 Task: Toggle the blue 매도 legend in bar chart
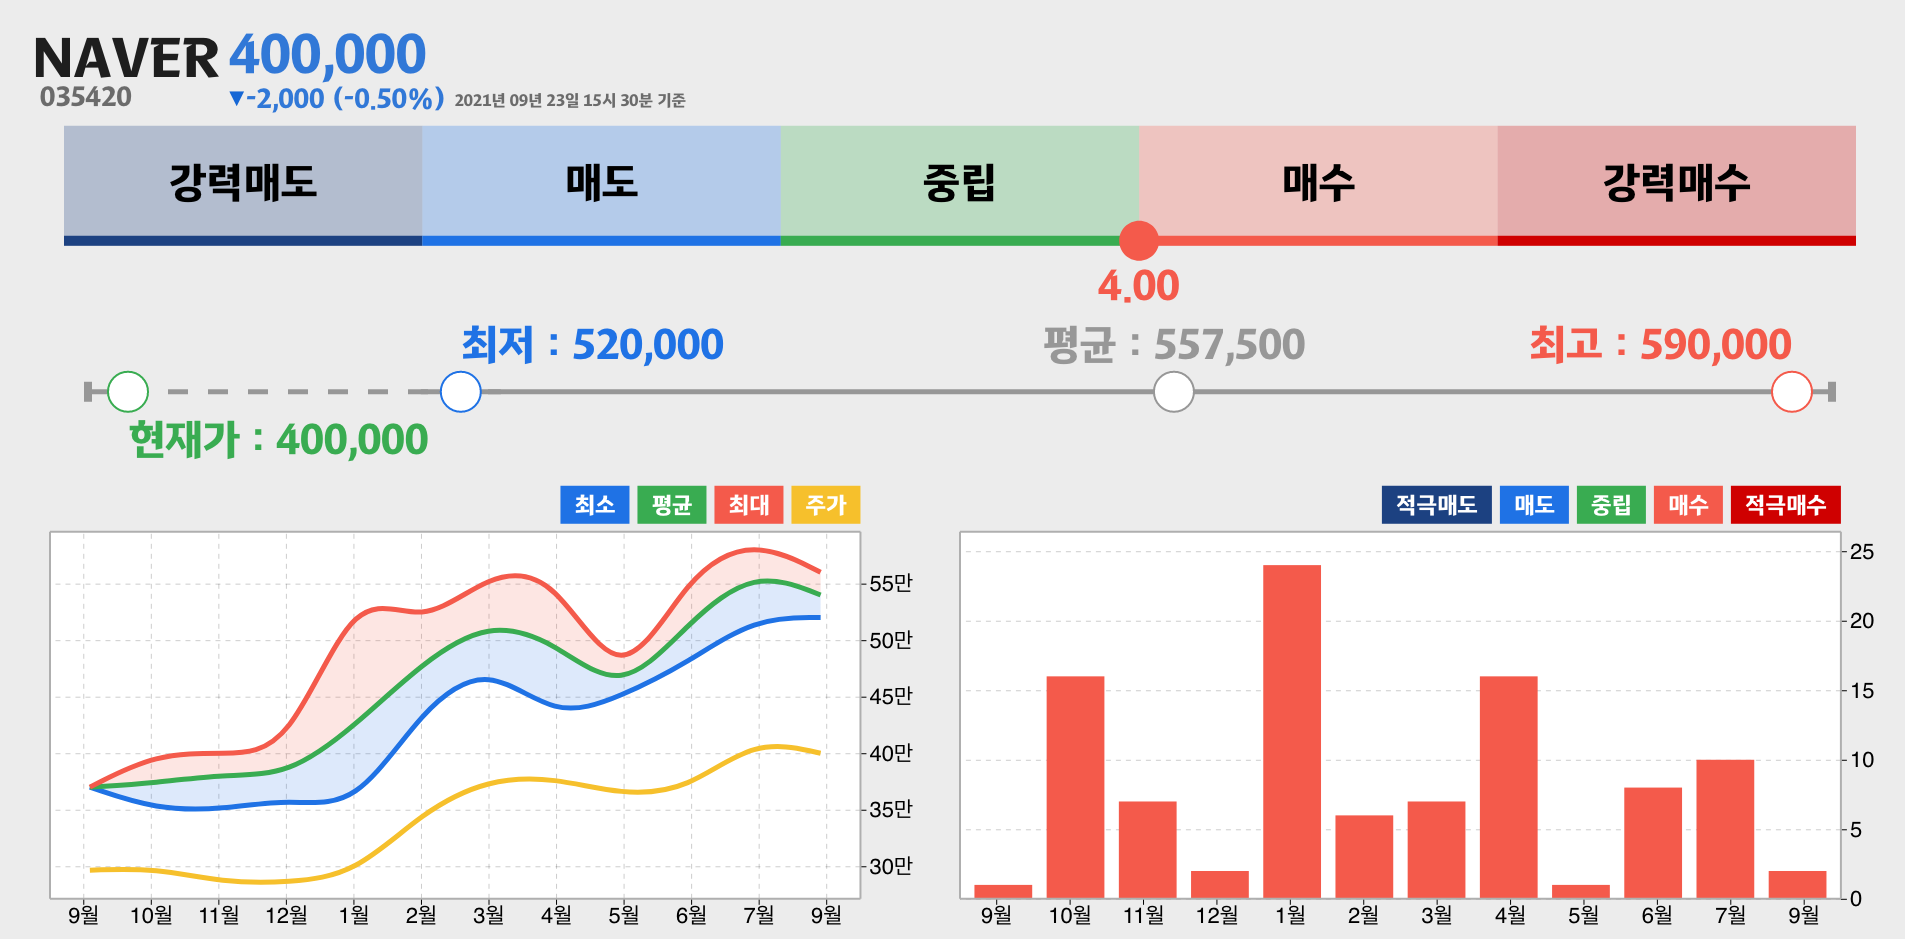(1534, 505)
